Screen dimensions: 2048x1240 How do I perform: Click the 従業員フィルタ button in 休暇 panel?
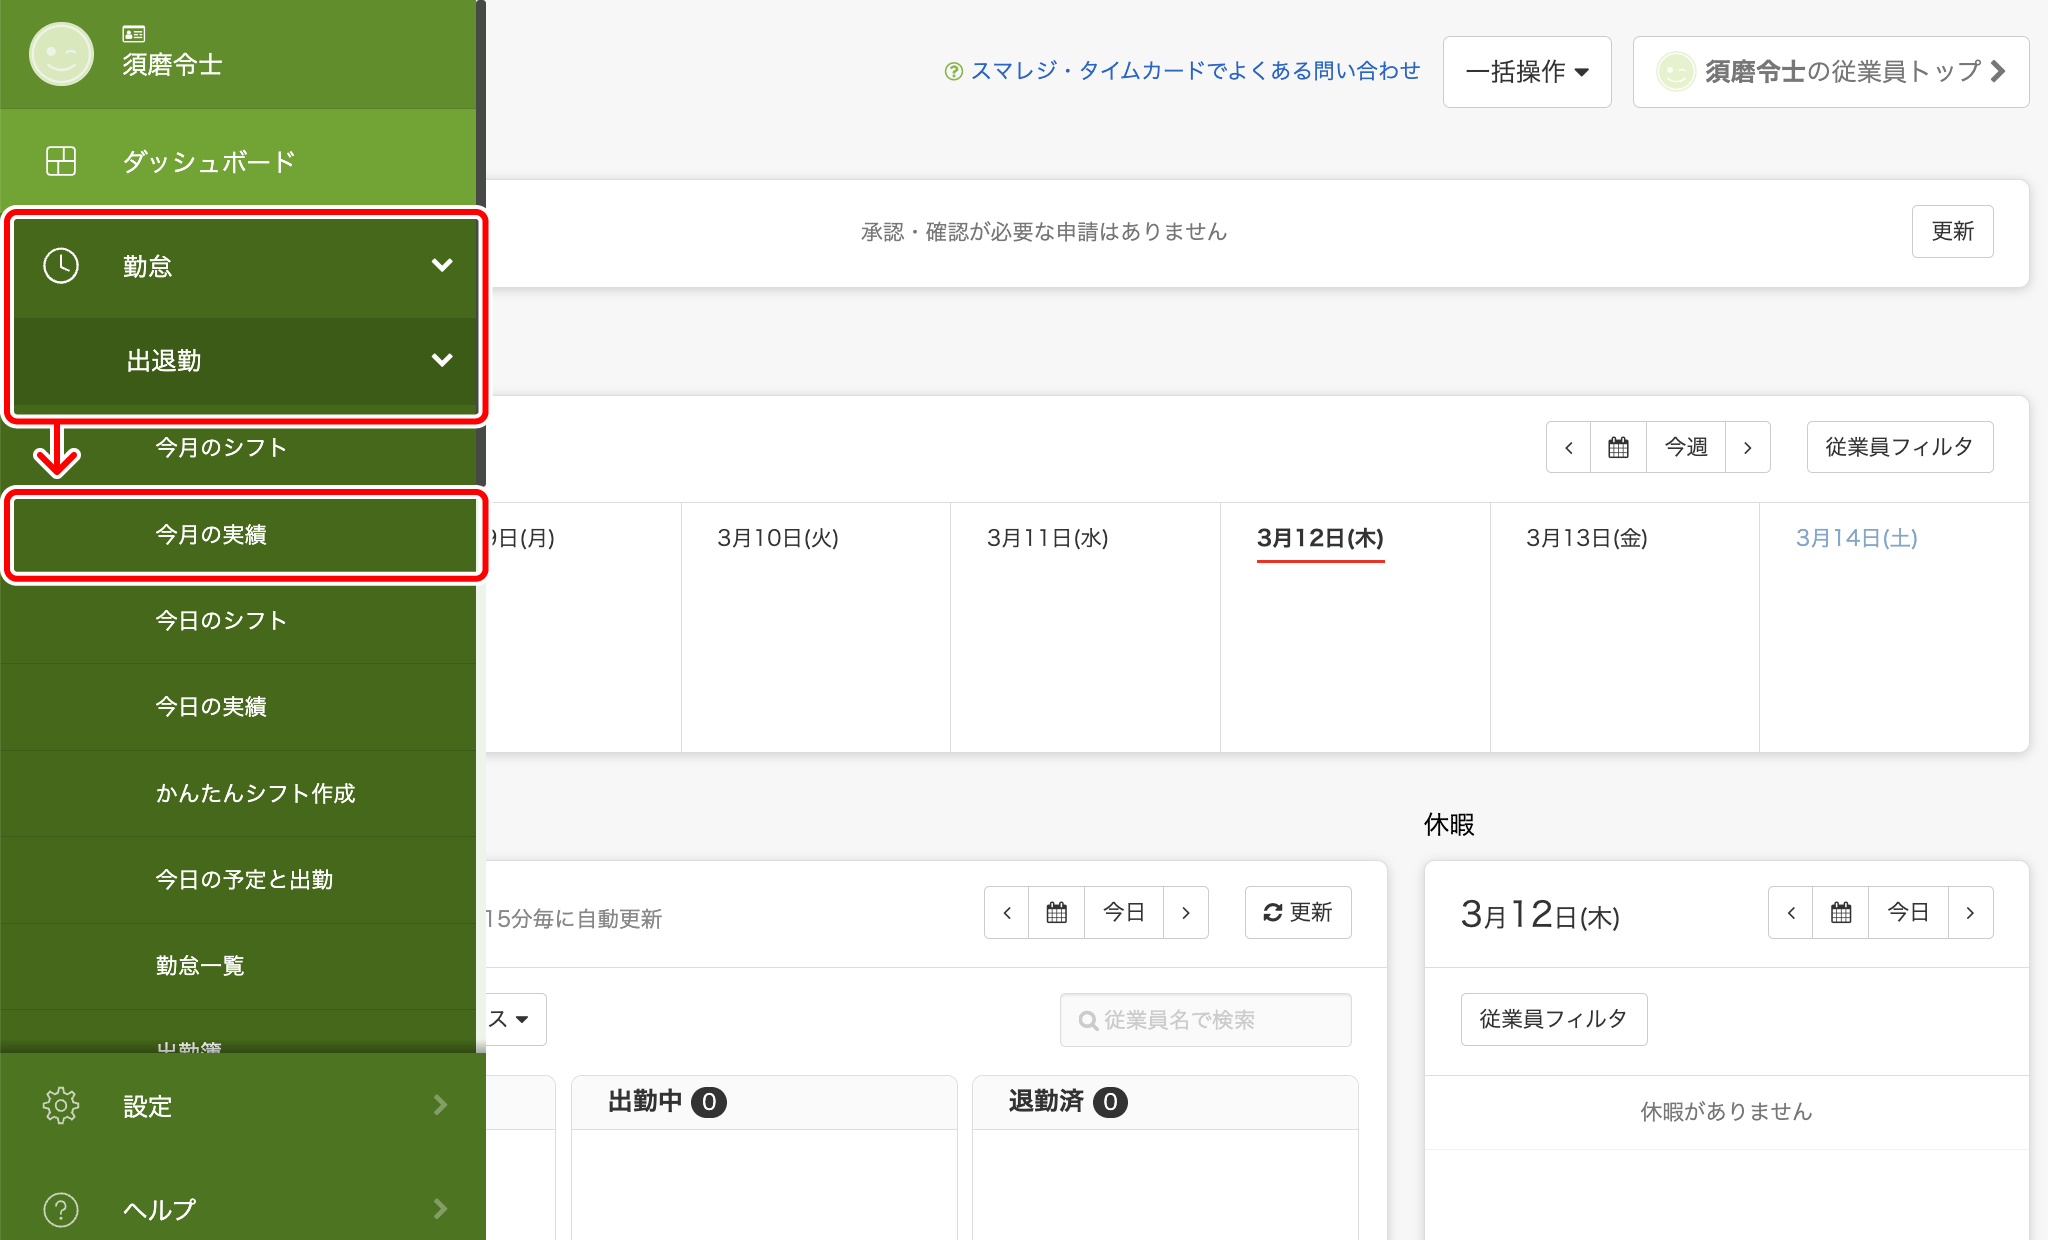[x=1553, y=1019]
